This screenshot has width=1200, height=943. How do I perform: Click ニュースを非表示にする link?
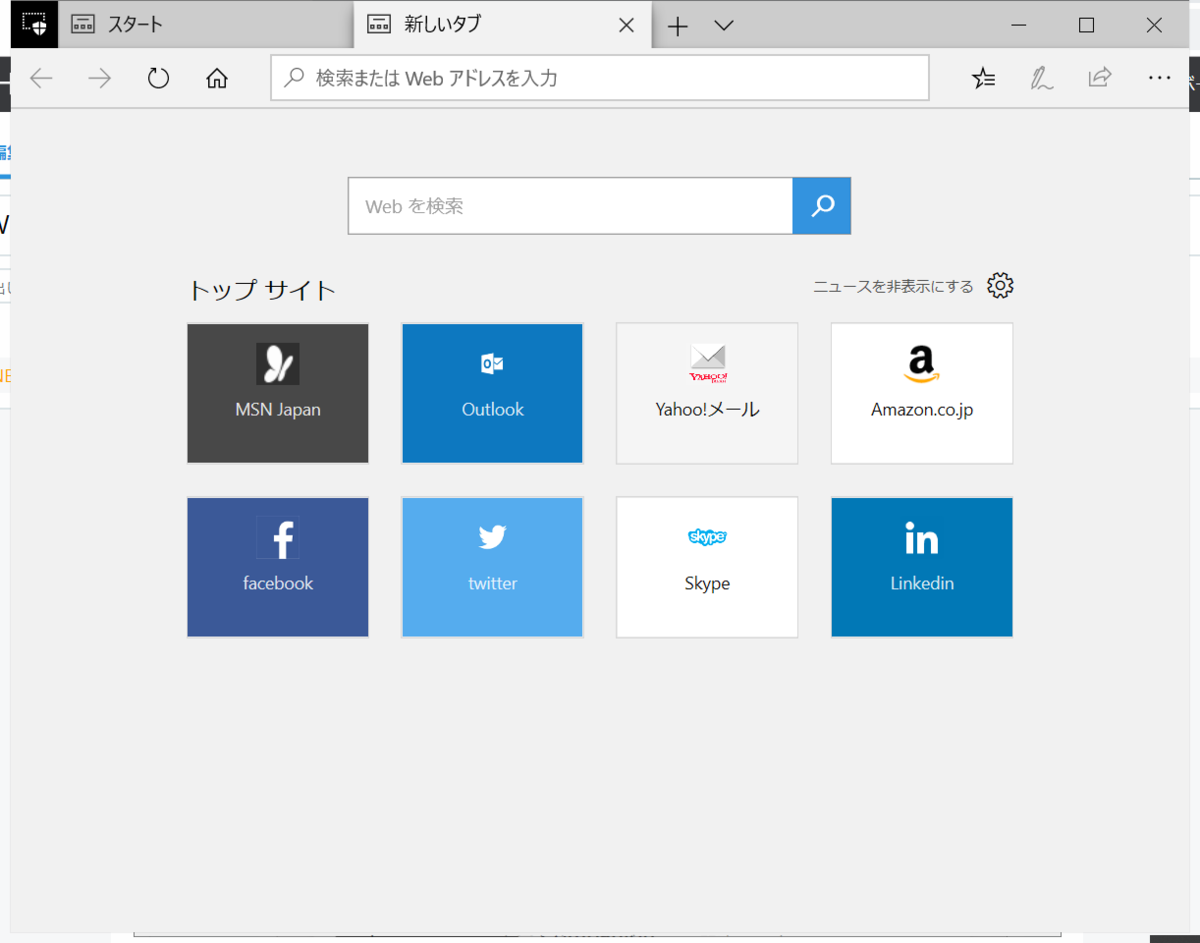coord(893,287)
